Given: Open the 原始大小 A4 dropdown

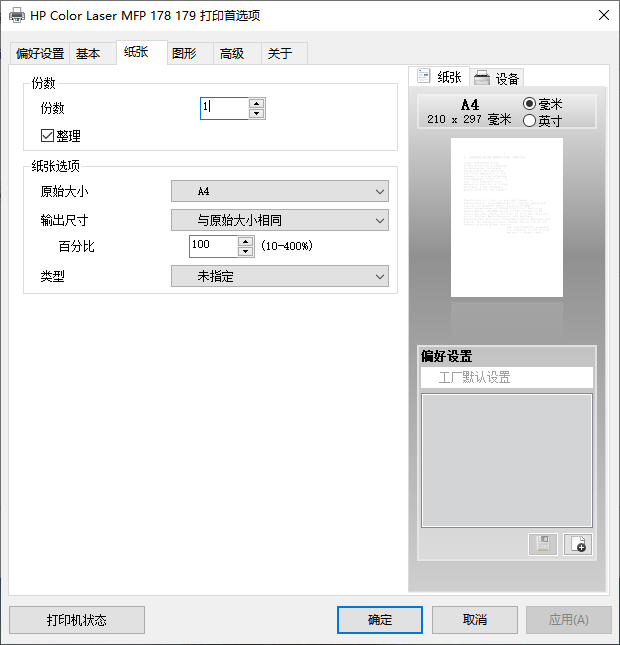Looking at the screenshot, I should [280, 191].
